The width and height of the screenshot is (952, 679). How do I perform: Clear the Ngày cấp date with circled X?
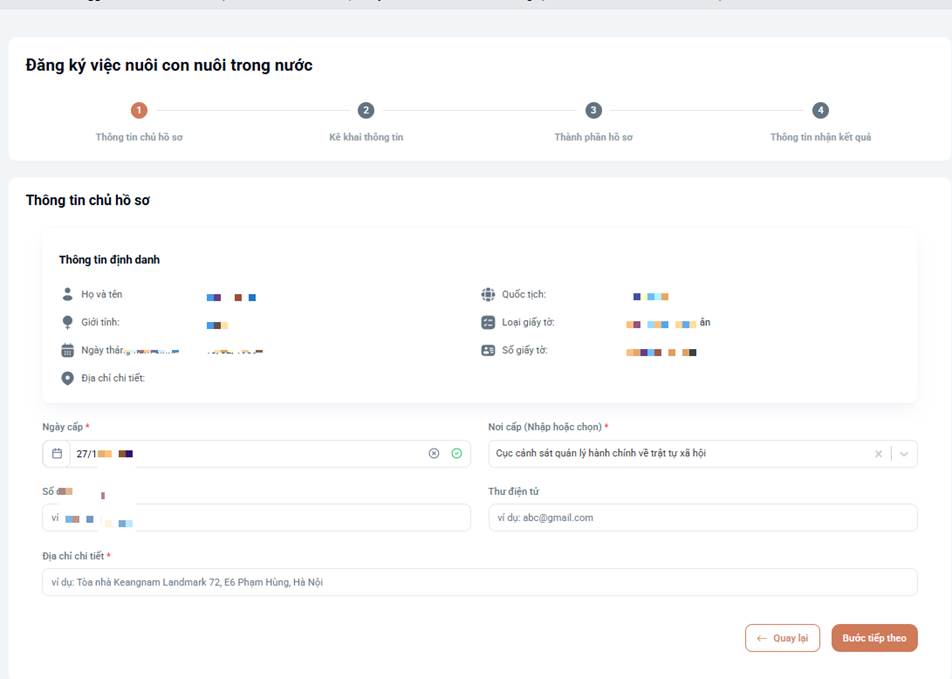[x=434, y=454]
